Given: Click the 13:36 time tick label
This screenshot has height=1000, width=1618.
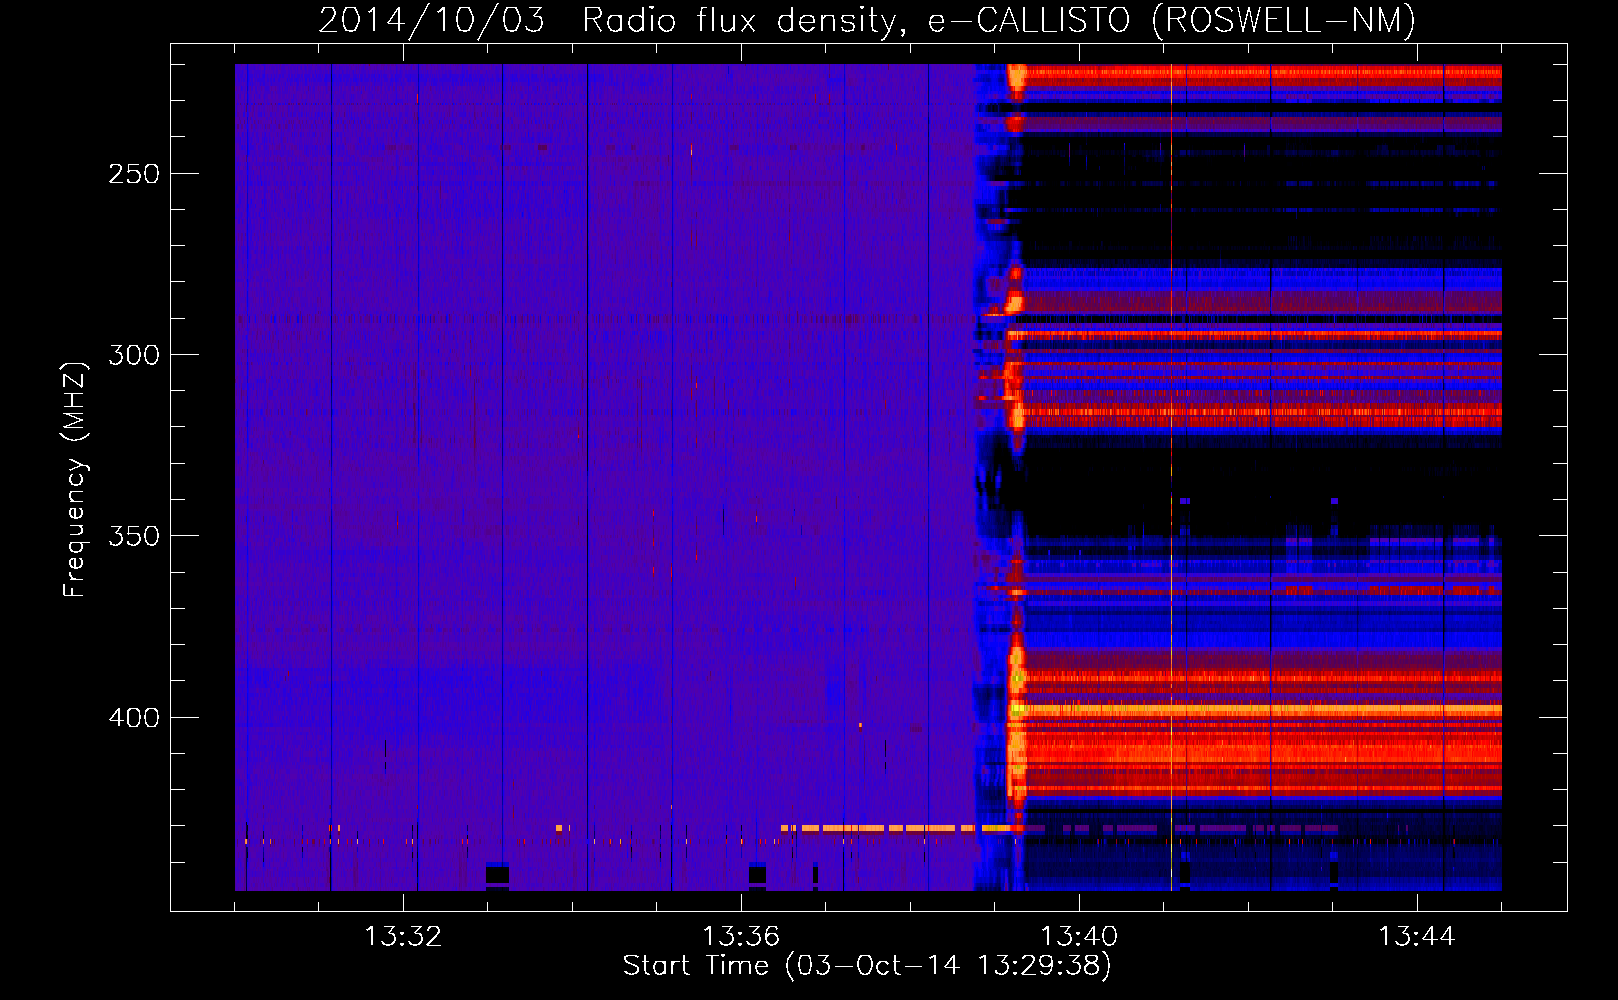Looking at the screenshot, I should (x=741, y=937).
